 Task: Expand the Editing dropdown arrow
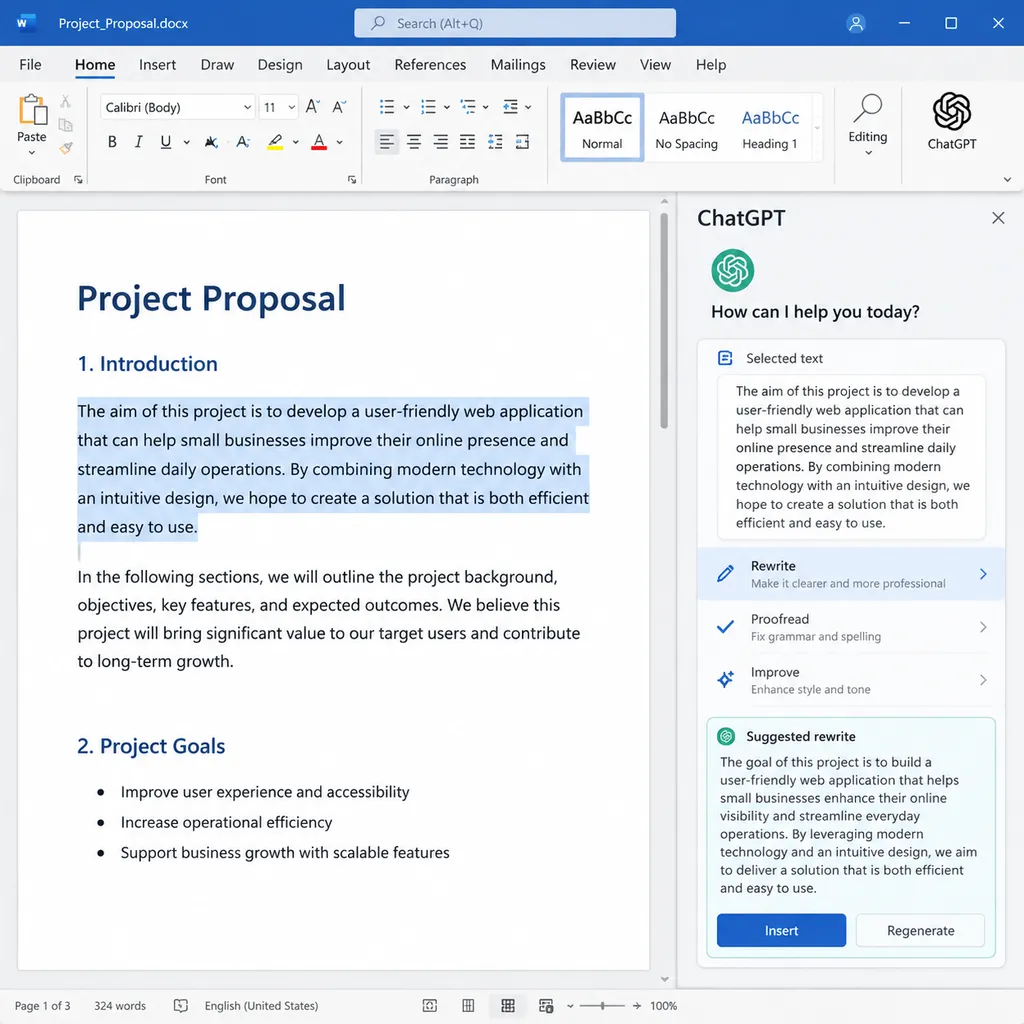868,153
